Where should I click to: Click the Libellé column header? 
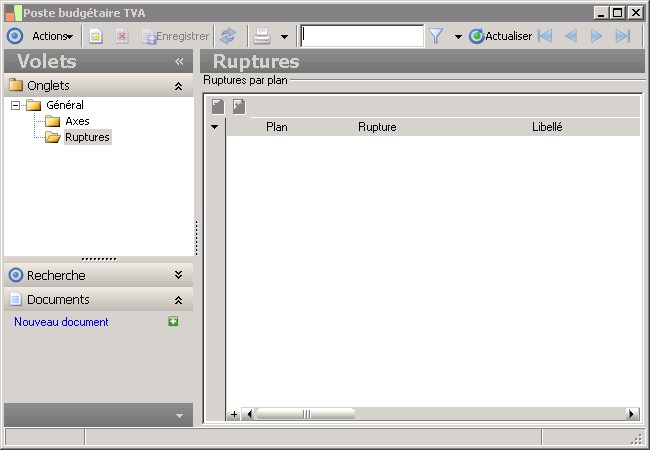547,127
